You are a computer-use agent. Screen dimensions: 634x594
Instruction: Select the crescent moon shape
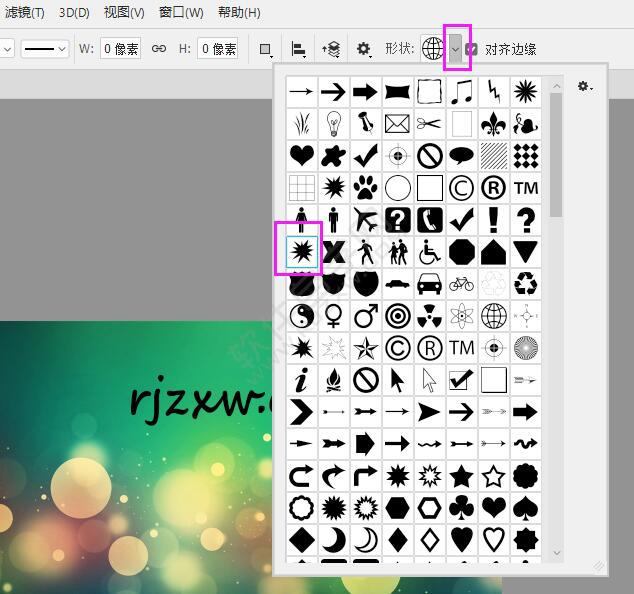tap(334, 540)
